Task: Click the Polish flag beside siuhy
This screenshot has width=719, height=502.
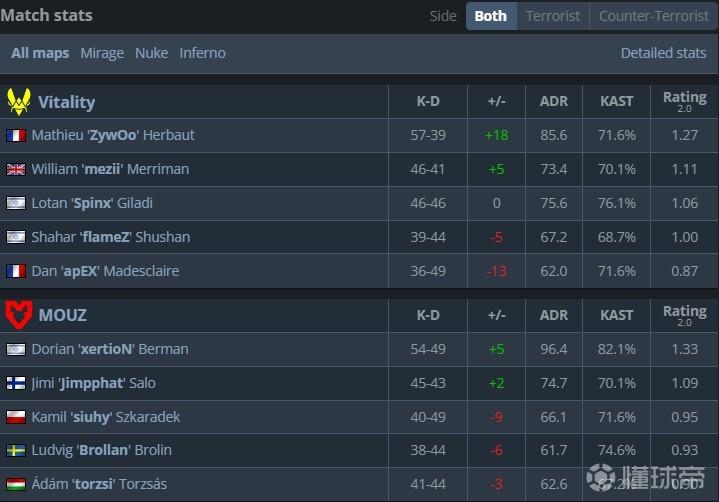Action: click(x=16, y=417)
